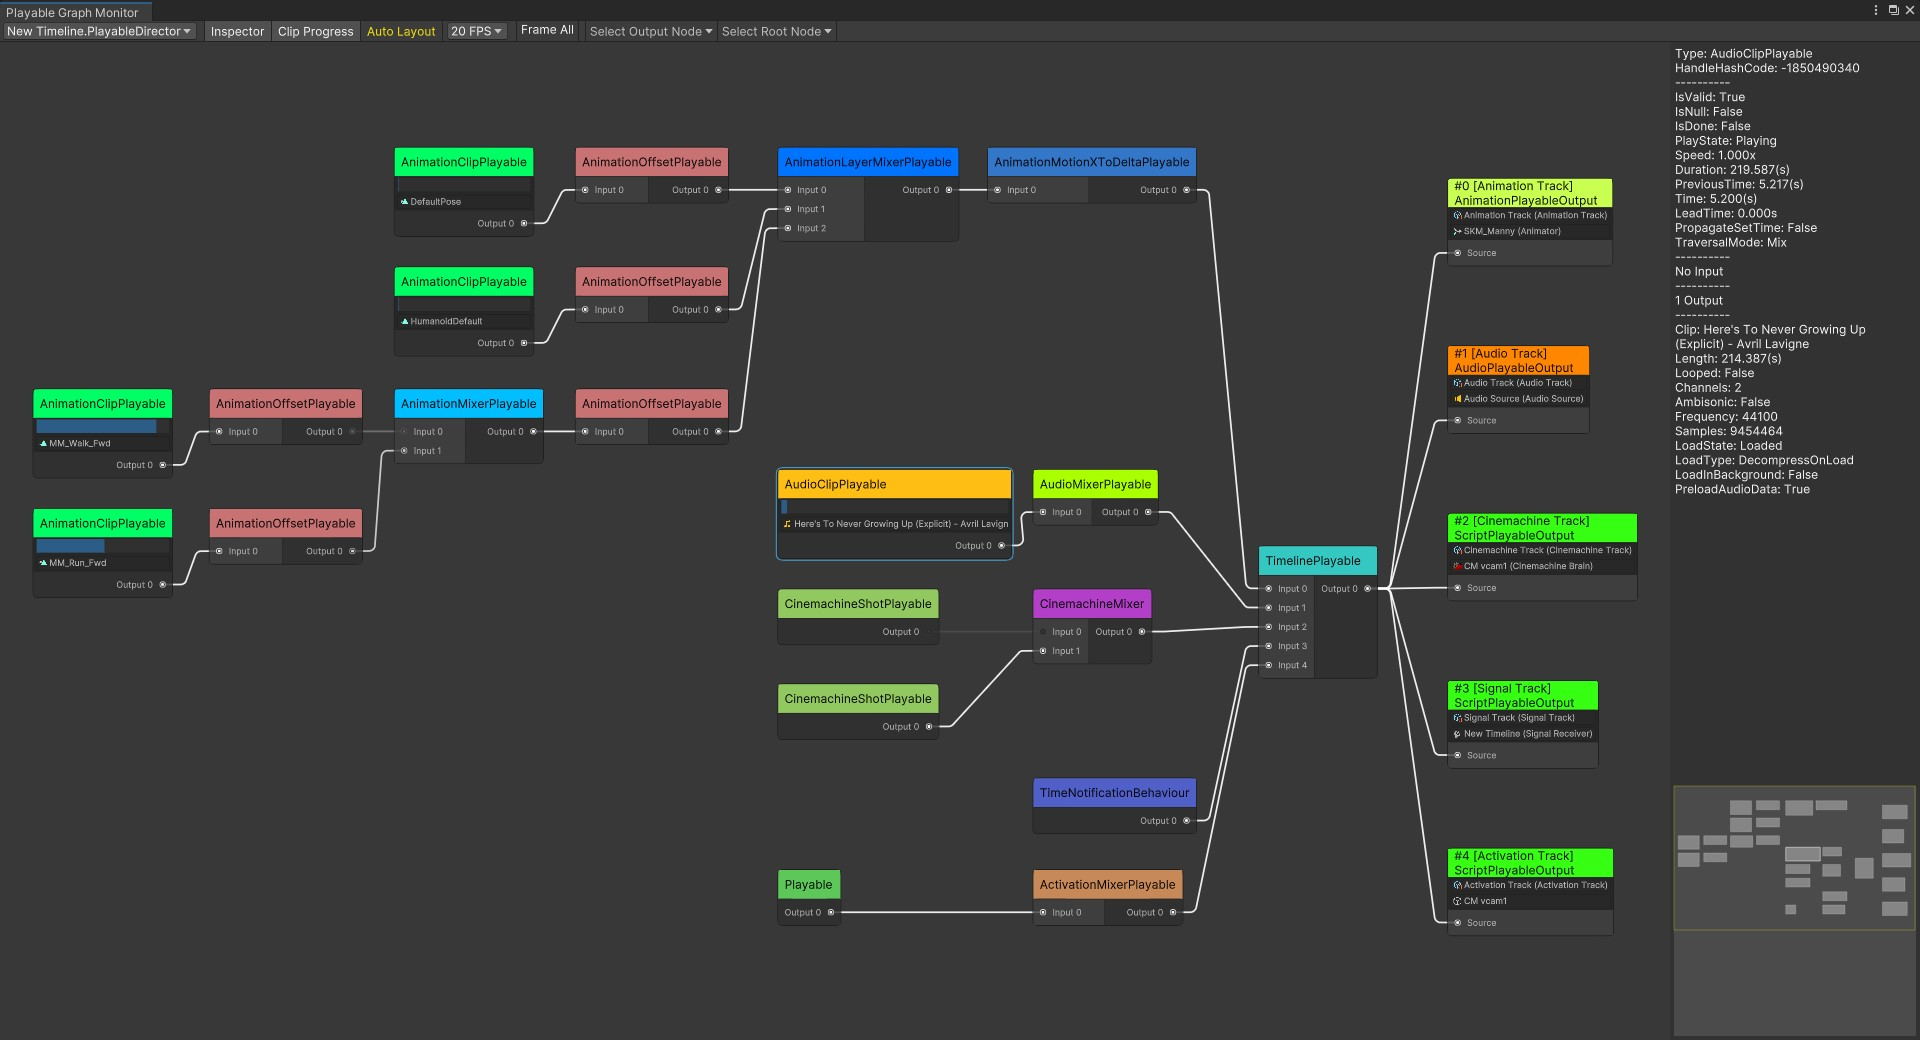Click the Activation Track icon on ScriptPlayableOutput

(x=1456, y=885)
